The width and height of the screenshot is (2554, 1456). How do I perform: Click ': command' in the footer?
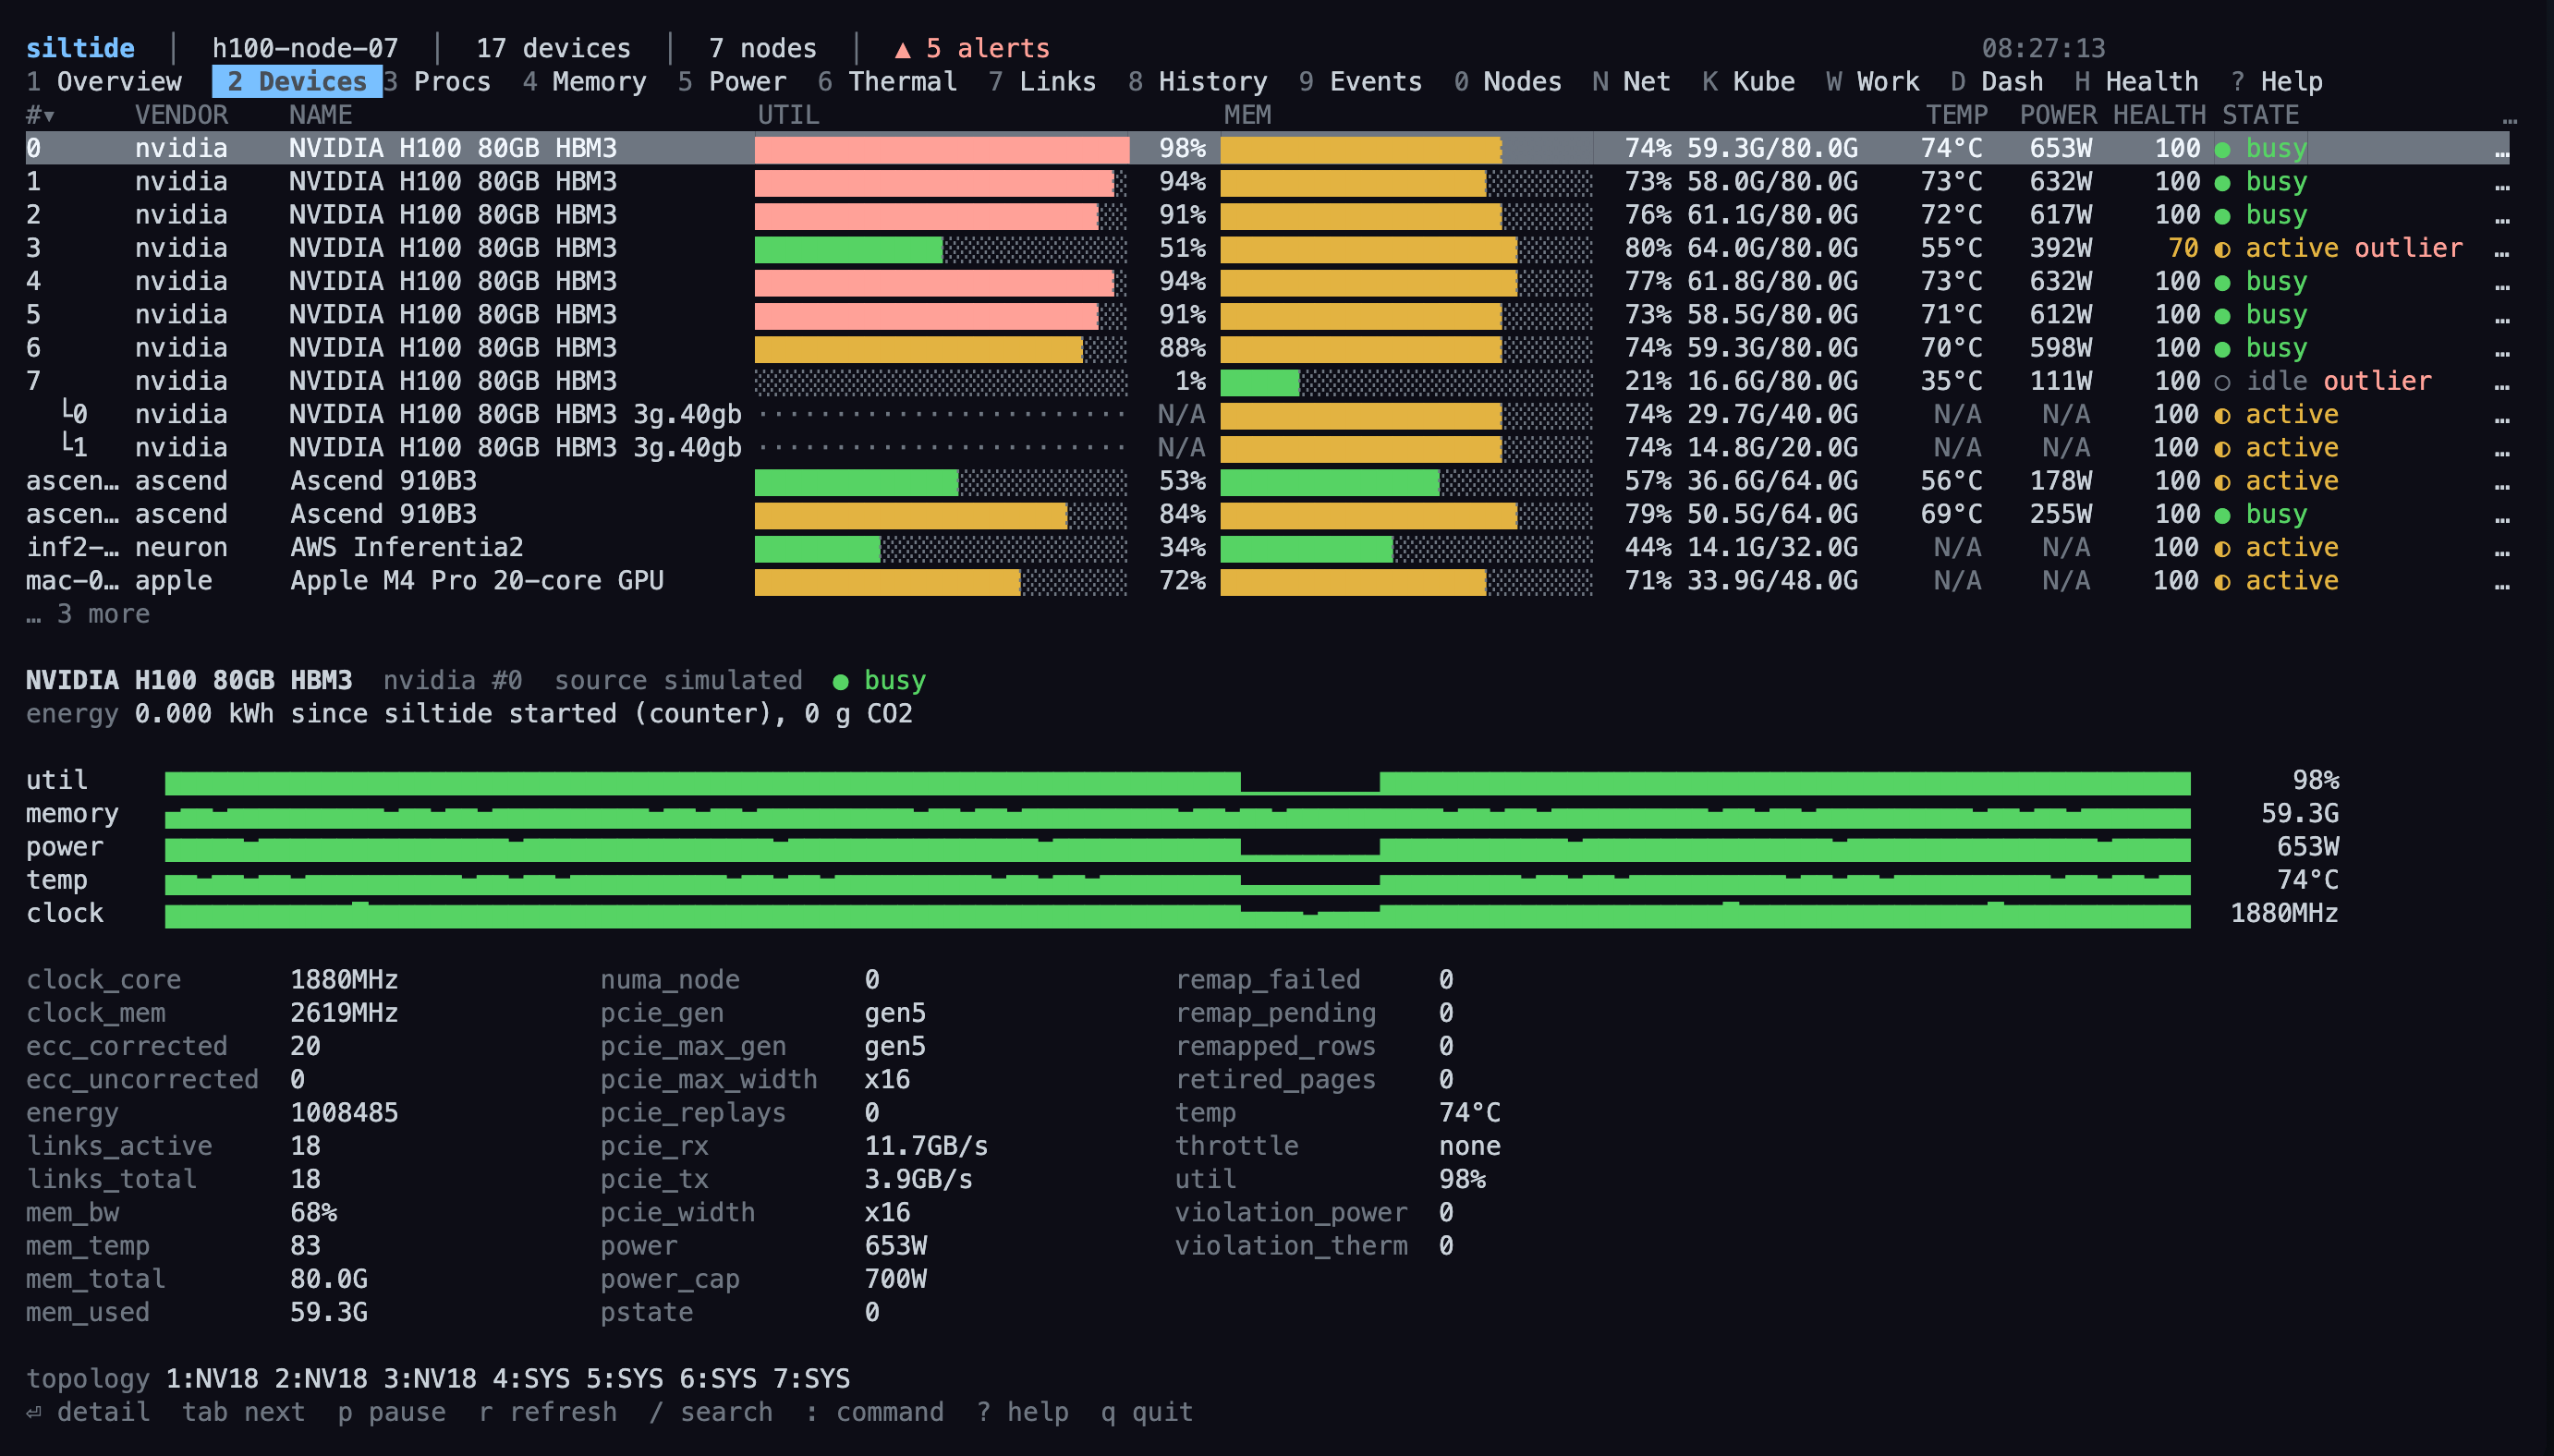click(x=874, y=1412)
